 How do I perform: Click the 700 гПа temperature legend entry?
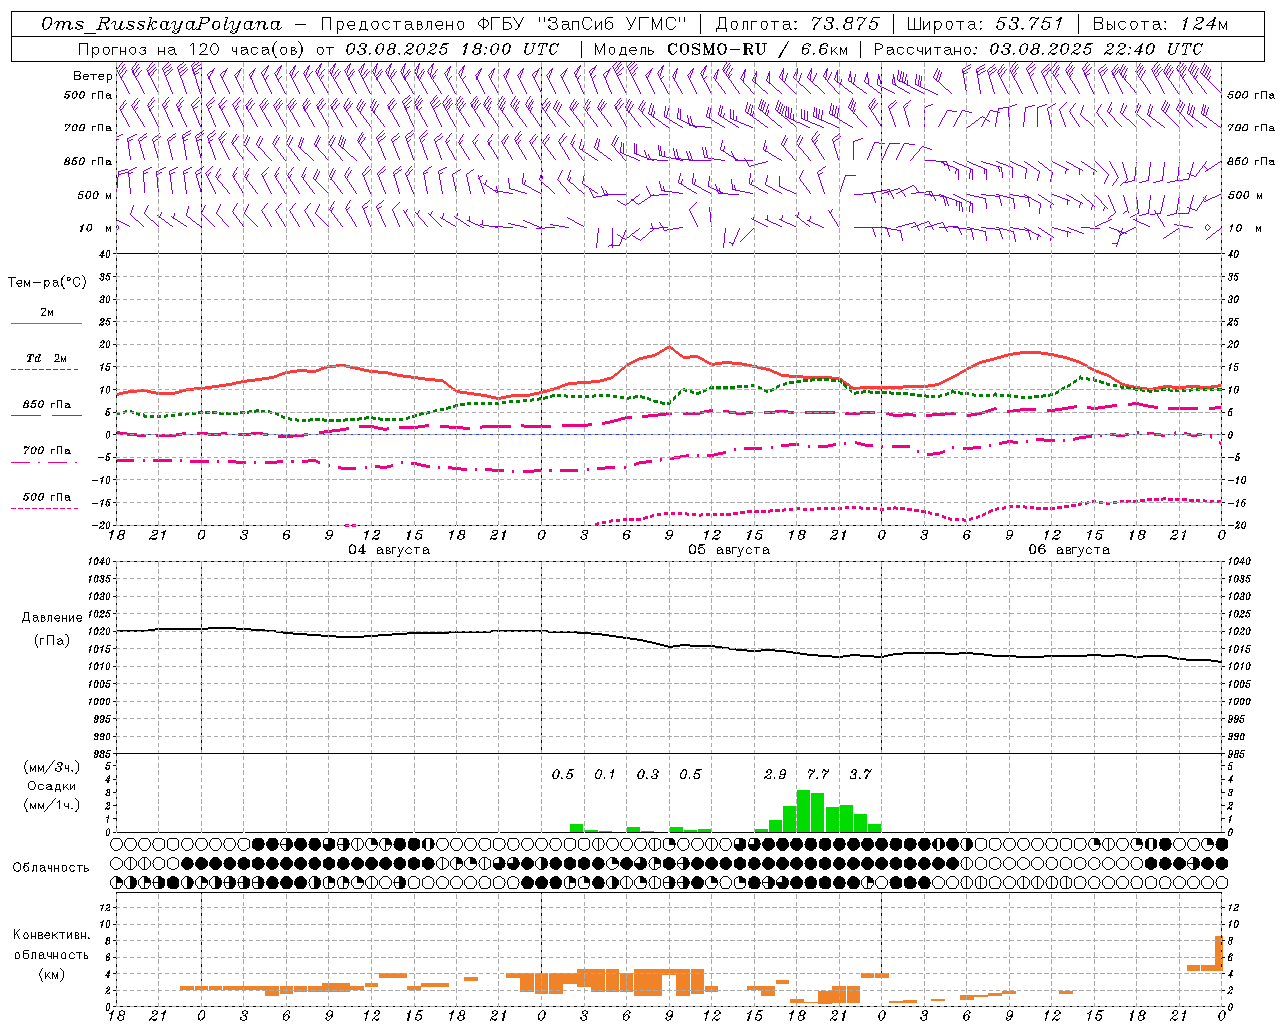coord(47,451)
